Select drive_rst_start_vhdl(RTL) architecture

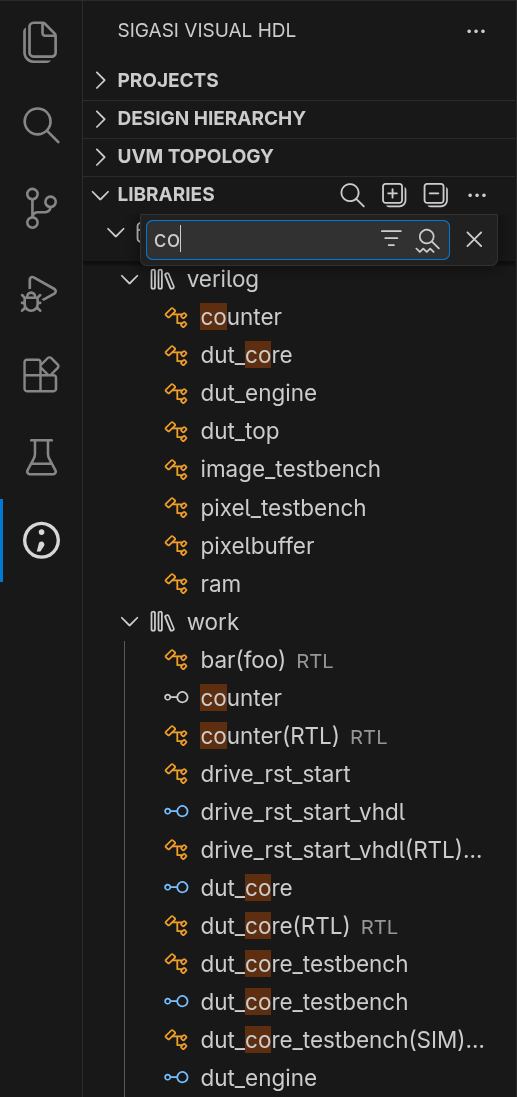point(341,850)
